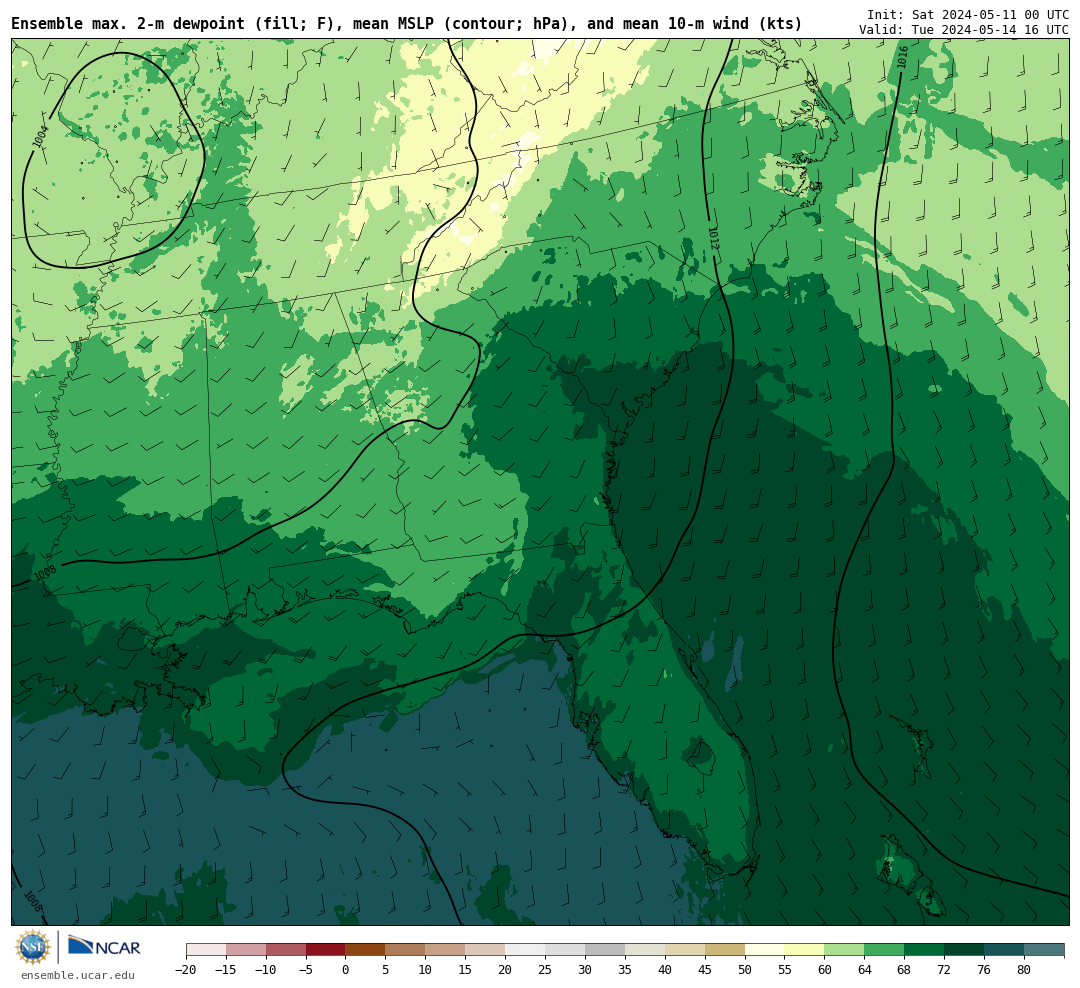
Task: Pick the color swatch between 20 and 25
Action: coord(526,950)
